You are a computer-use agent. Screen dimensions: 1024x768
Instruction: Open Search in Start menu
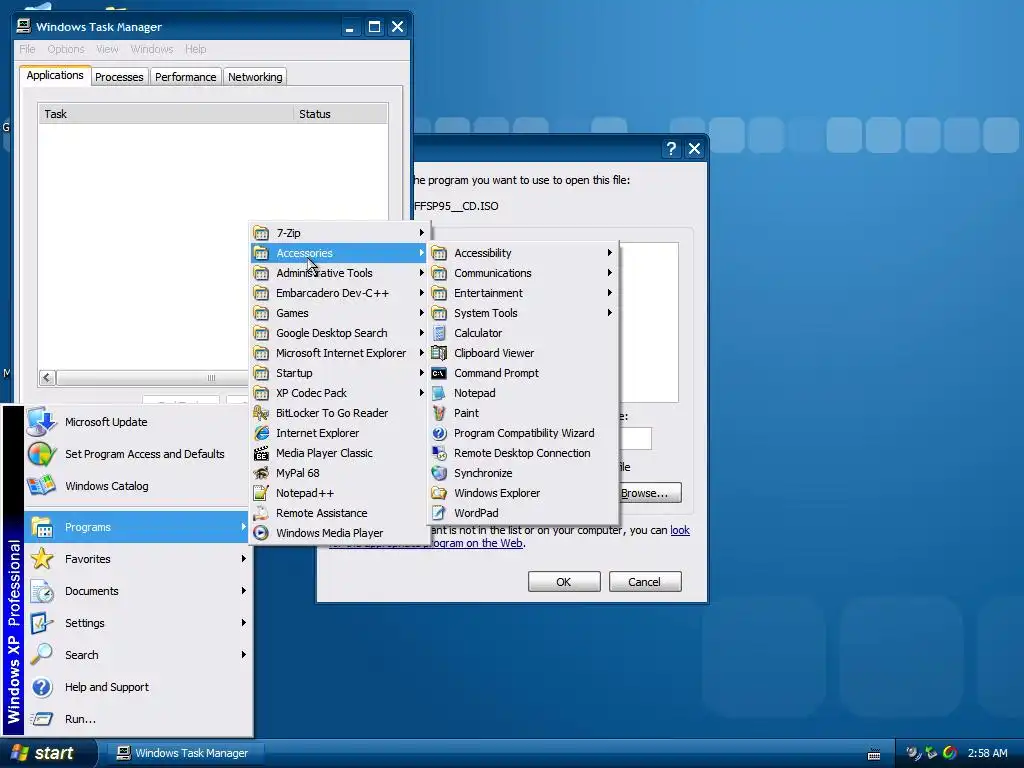coord(138,655)
